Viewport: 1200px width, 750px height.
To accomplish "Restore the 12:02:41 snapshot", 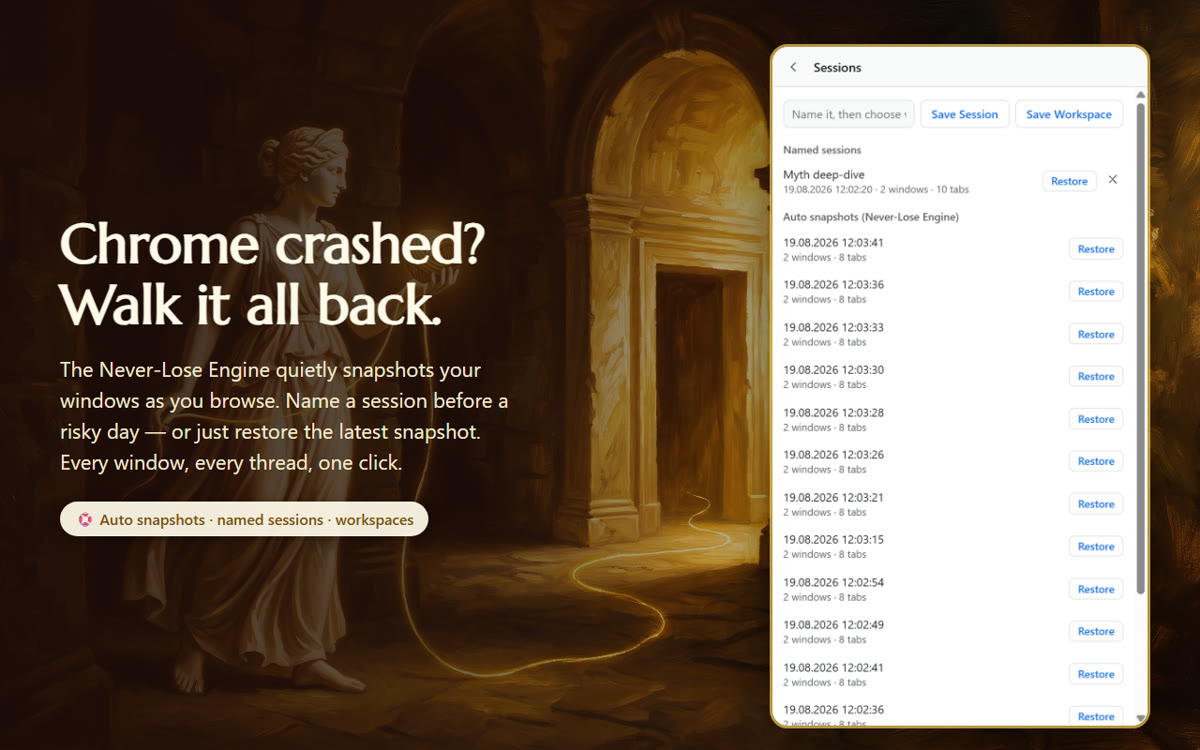I will coord(1096,674).
